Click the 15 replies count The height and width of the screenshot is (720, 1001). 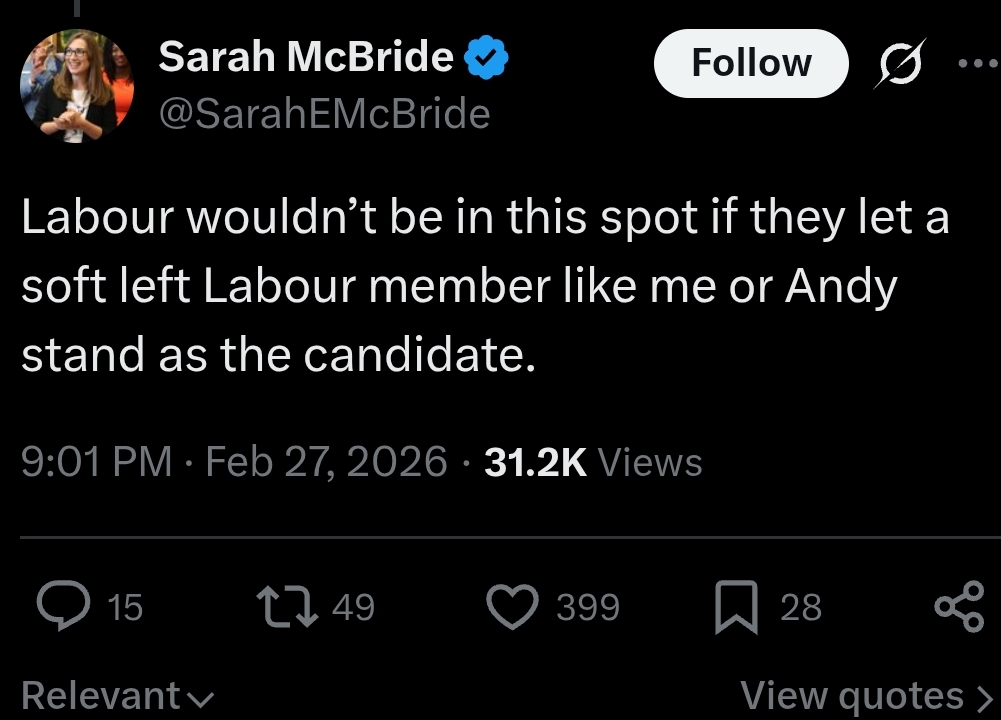[x=125, y=607]
